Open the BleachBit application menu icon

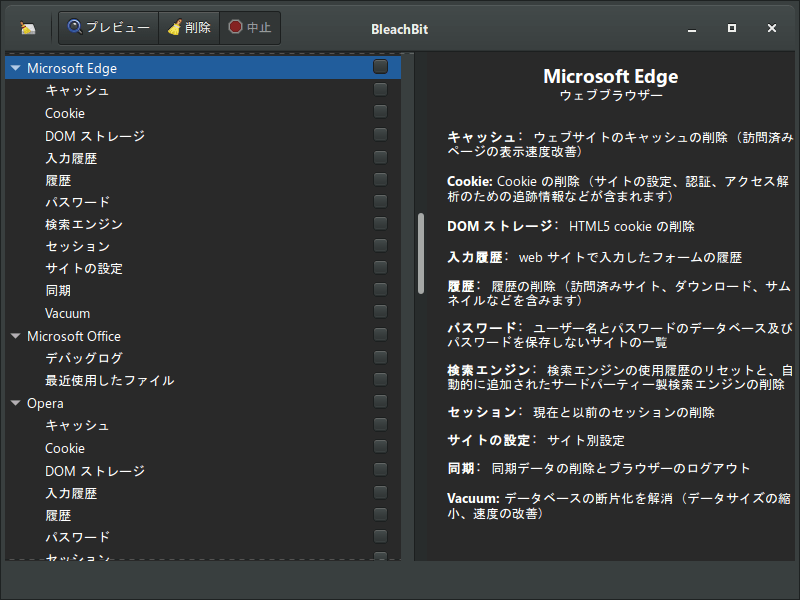coord(28,28)
